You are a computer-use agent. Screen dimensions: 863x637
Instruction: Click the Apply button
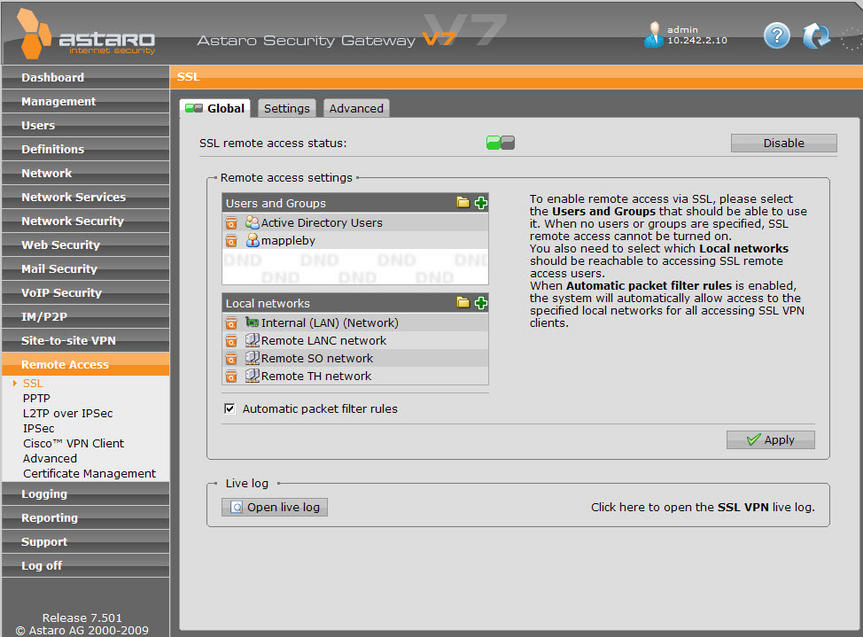click(x=771, y=440)
